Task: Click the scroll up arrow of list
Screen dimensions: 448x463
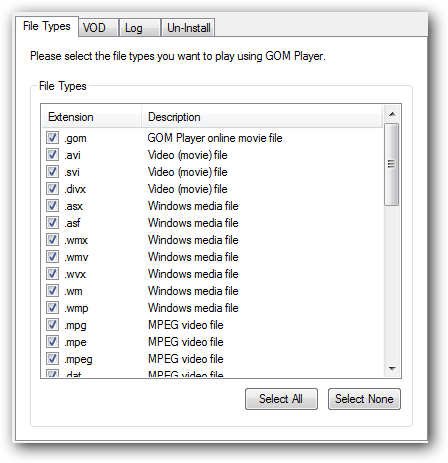Action: tap(392, 114)
